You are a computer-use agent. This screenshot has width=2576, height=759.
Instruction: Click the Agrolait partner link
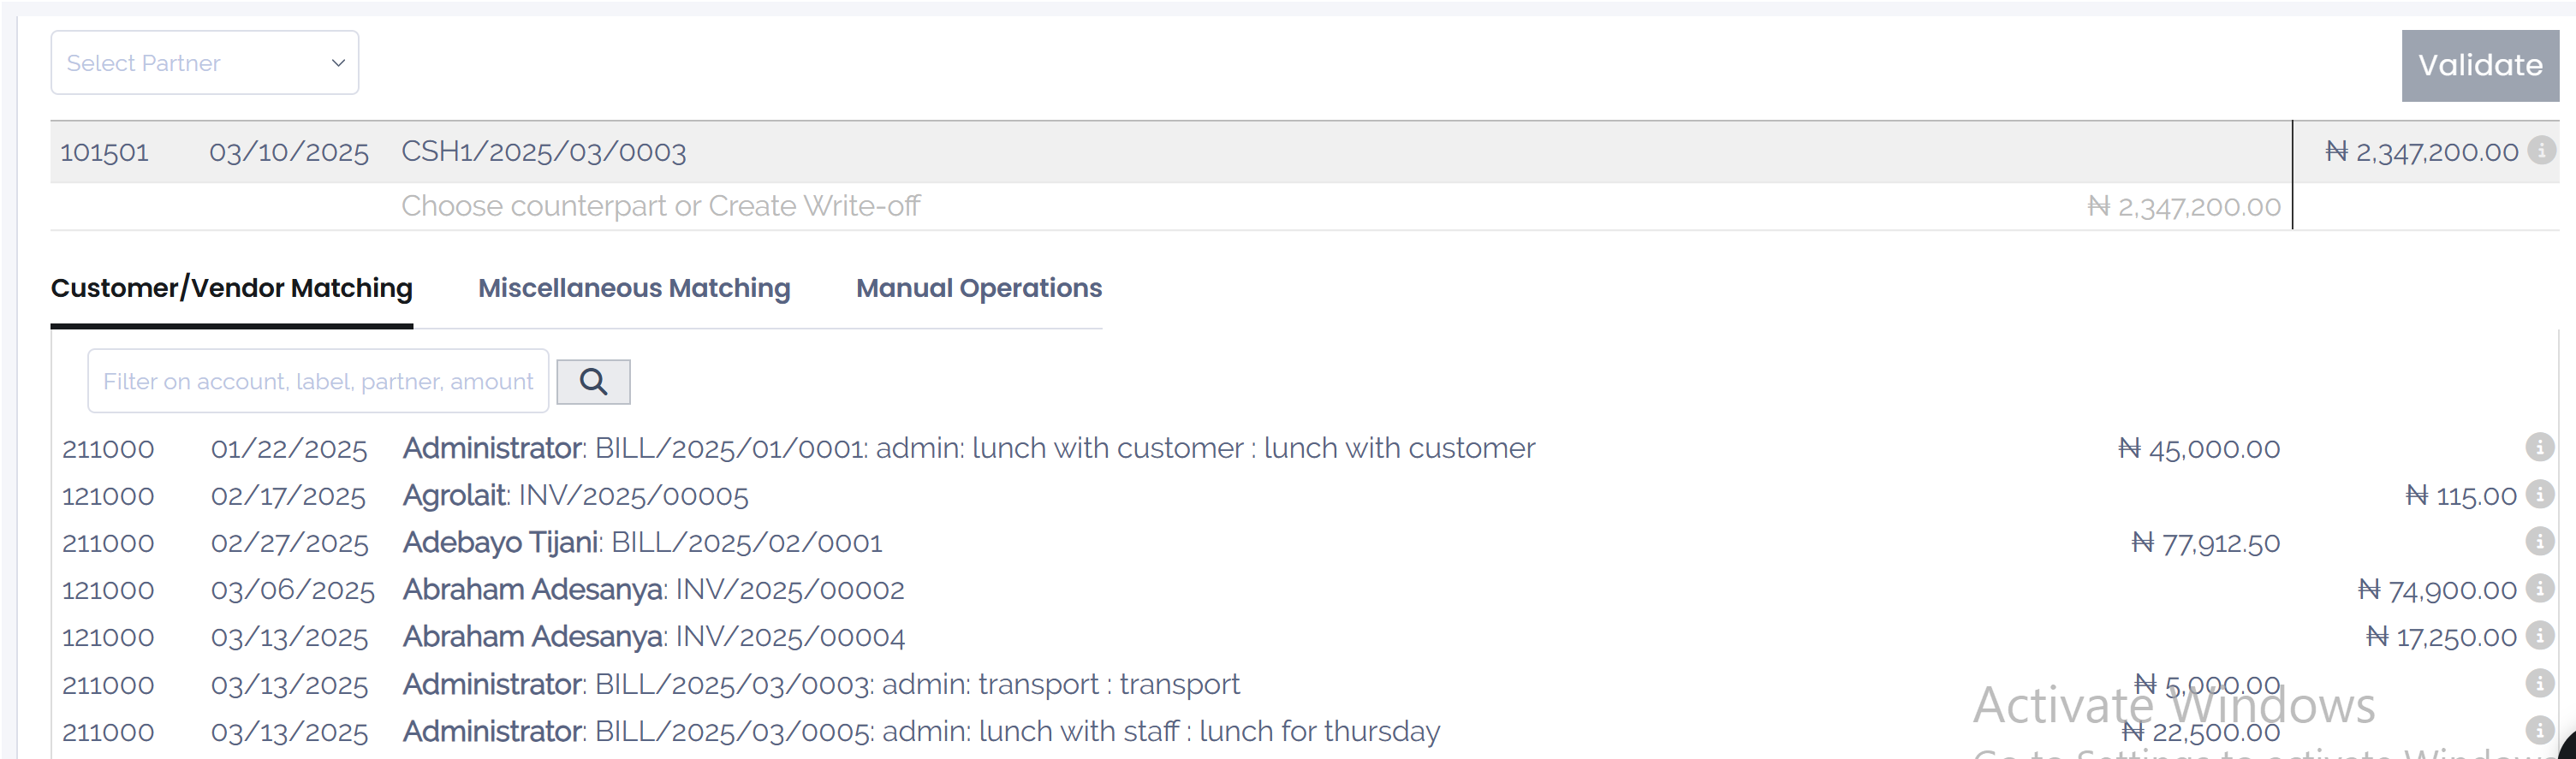(x=455, y=496)
